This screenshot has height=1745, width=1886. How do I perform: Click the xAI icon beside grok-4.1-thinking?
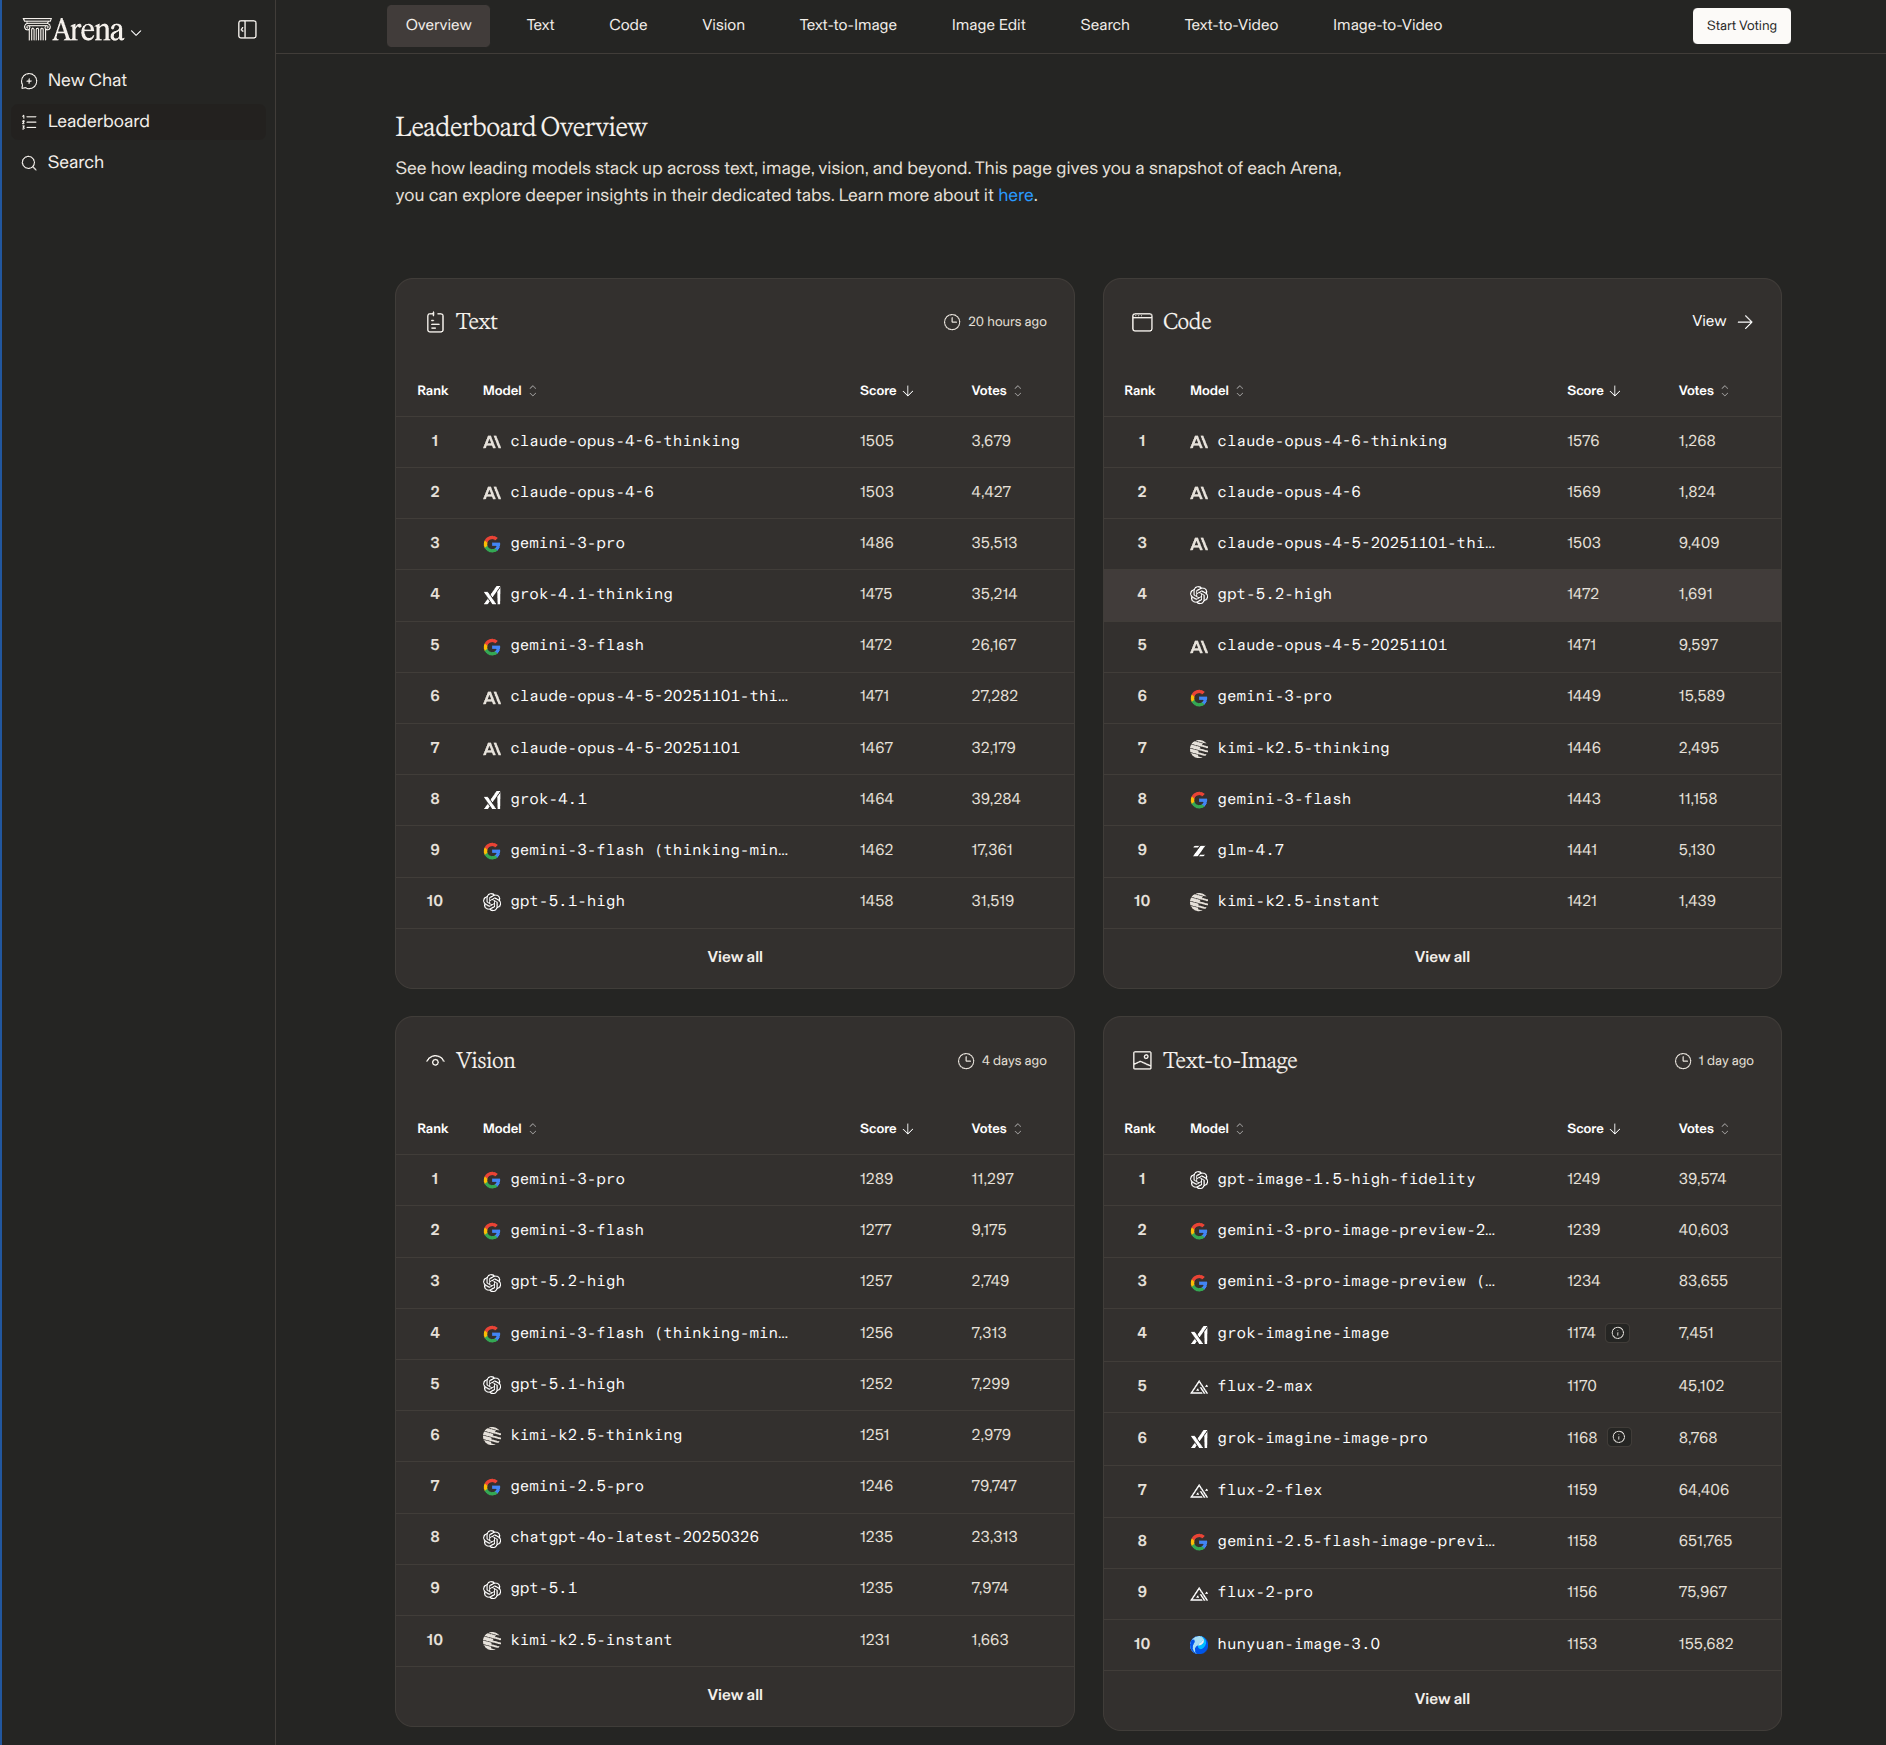[492, 594]
